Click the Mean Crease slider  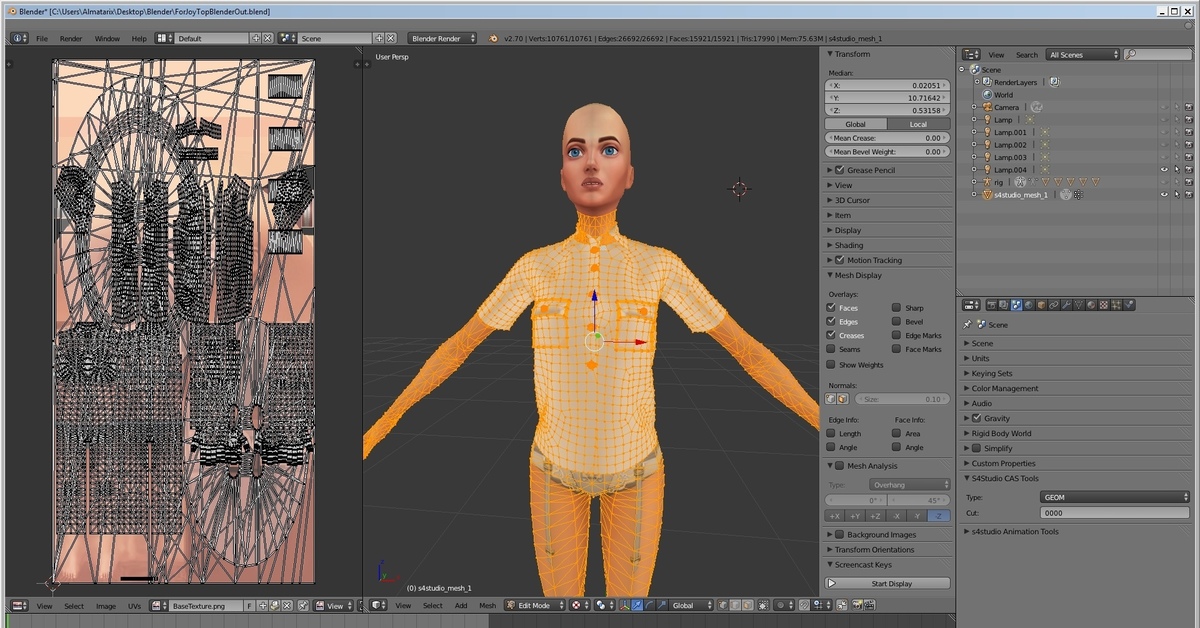(x=888, y=138)
